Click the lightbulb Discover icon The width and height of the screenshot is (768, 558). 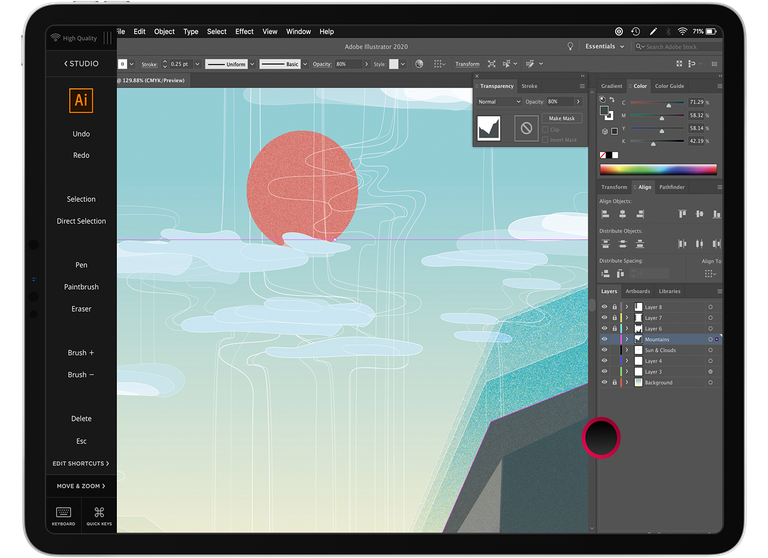click(x=570, y=46)
